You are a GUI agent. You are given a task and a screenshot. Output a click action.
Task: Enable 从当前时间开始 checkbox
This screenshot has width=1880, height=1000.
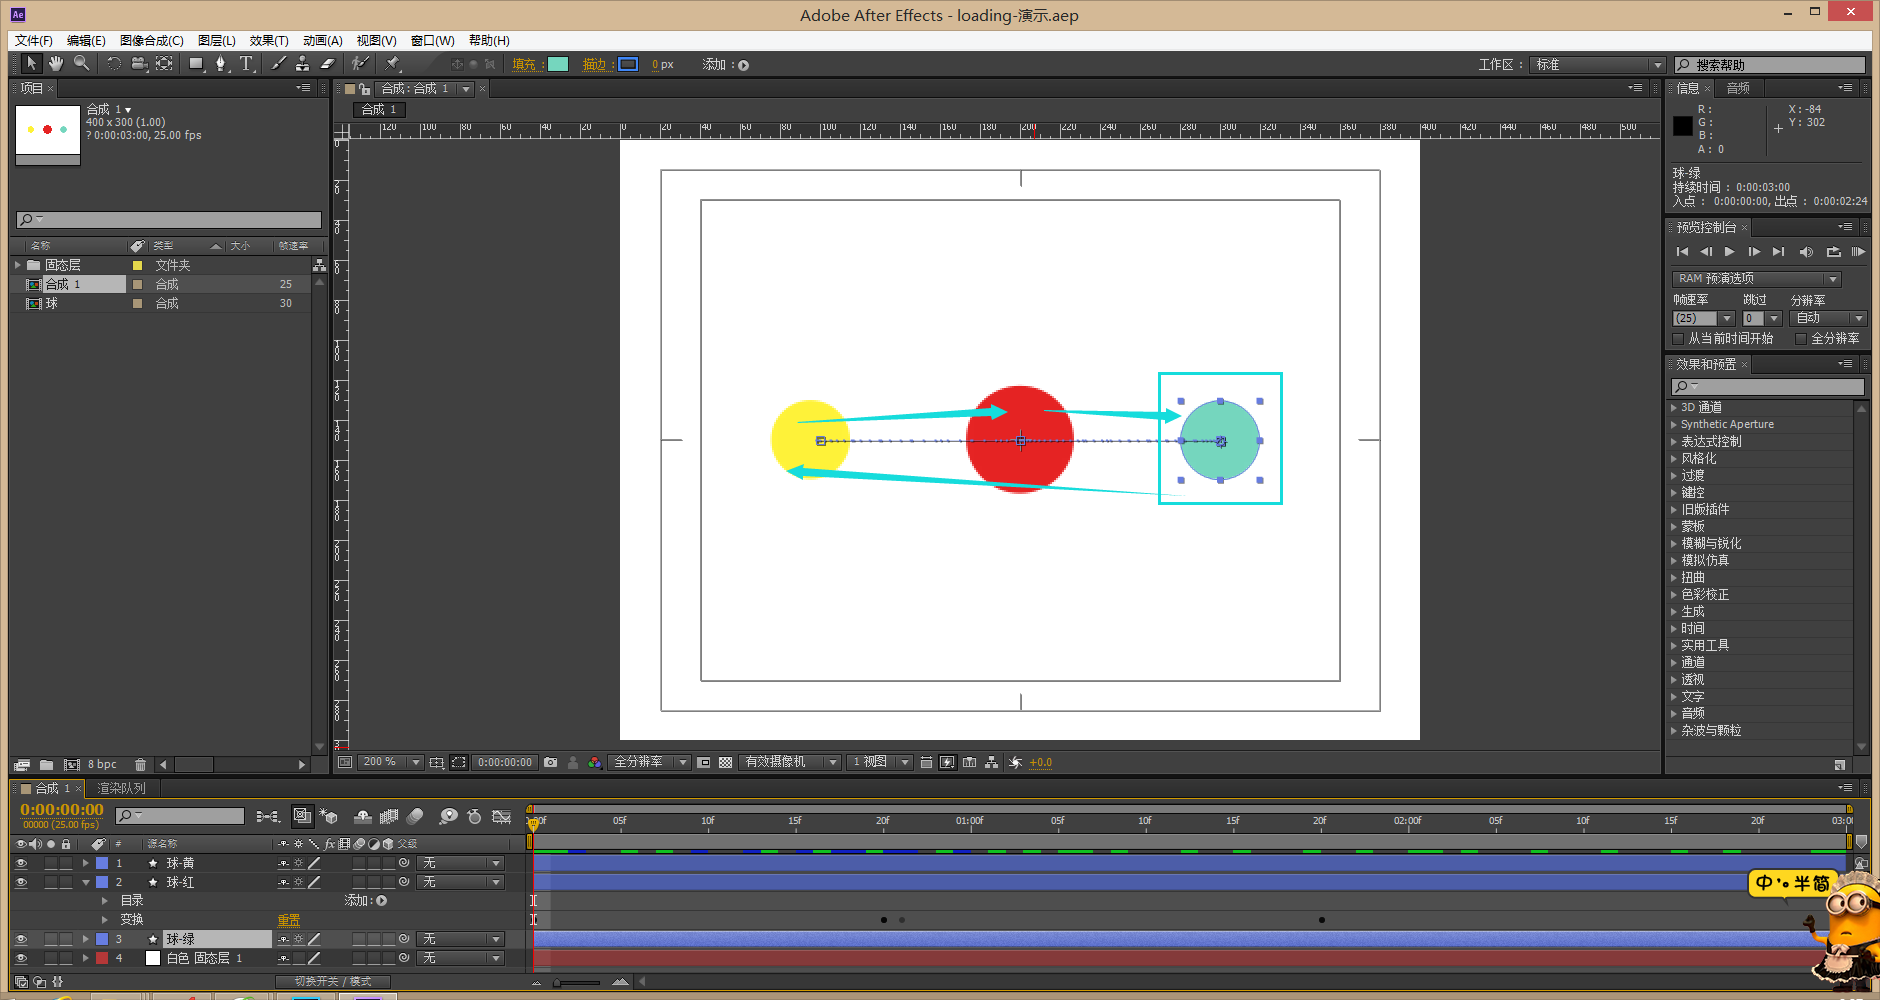tap(1679, 339)
